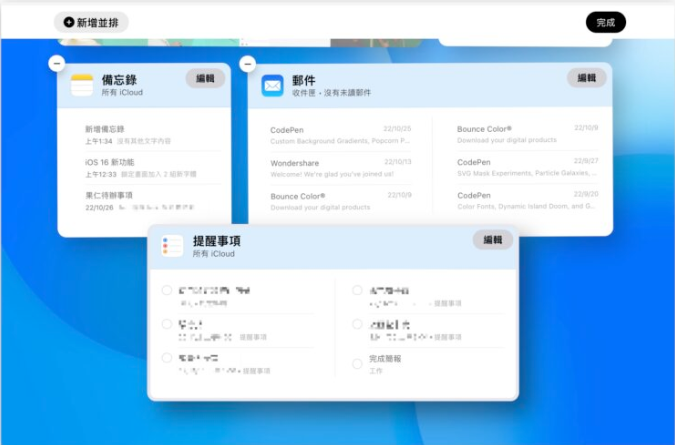Screen dimensions: 675x445
Task: Check the third reminder circle in left column
Action: click(167, 358)
